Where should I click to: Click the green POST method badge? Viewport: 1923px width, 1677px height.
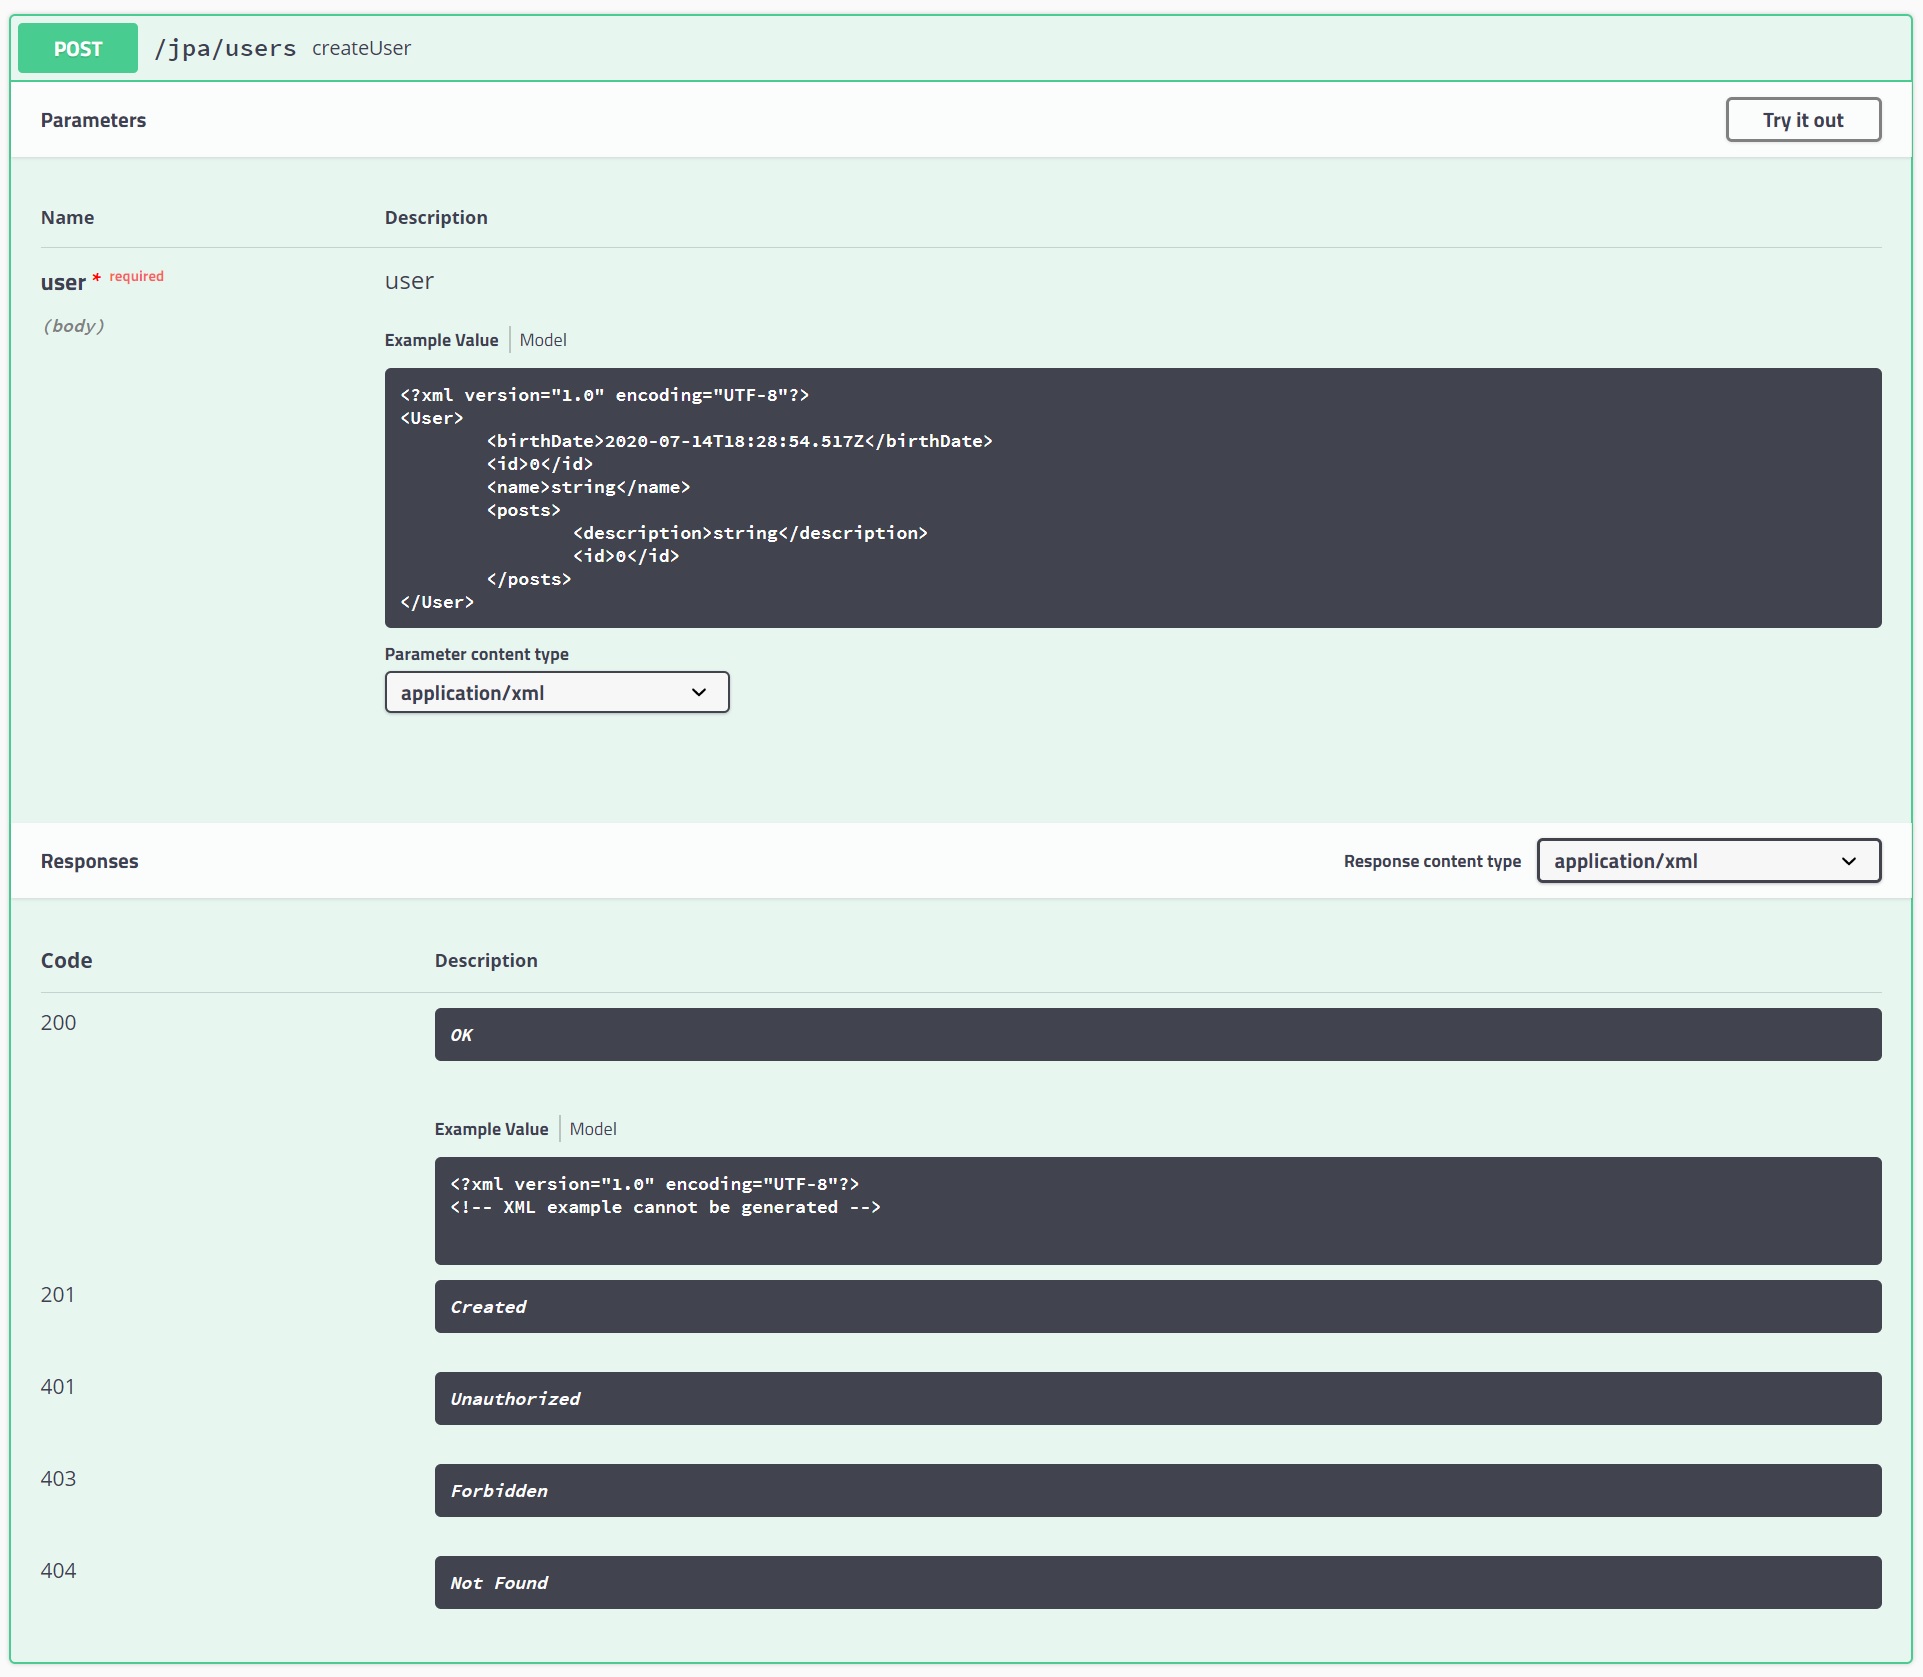pos(78,48)
